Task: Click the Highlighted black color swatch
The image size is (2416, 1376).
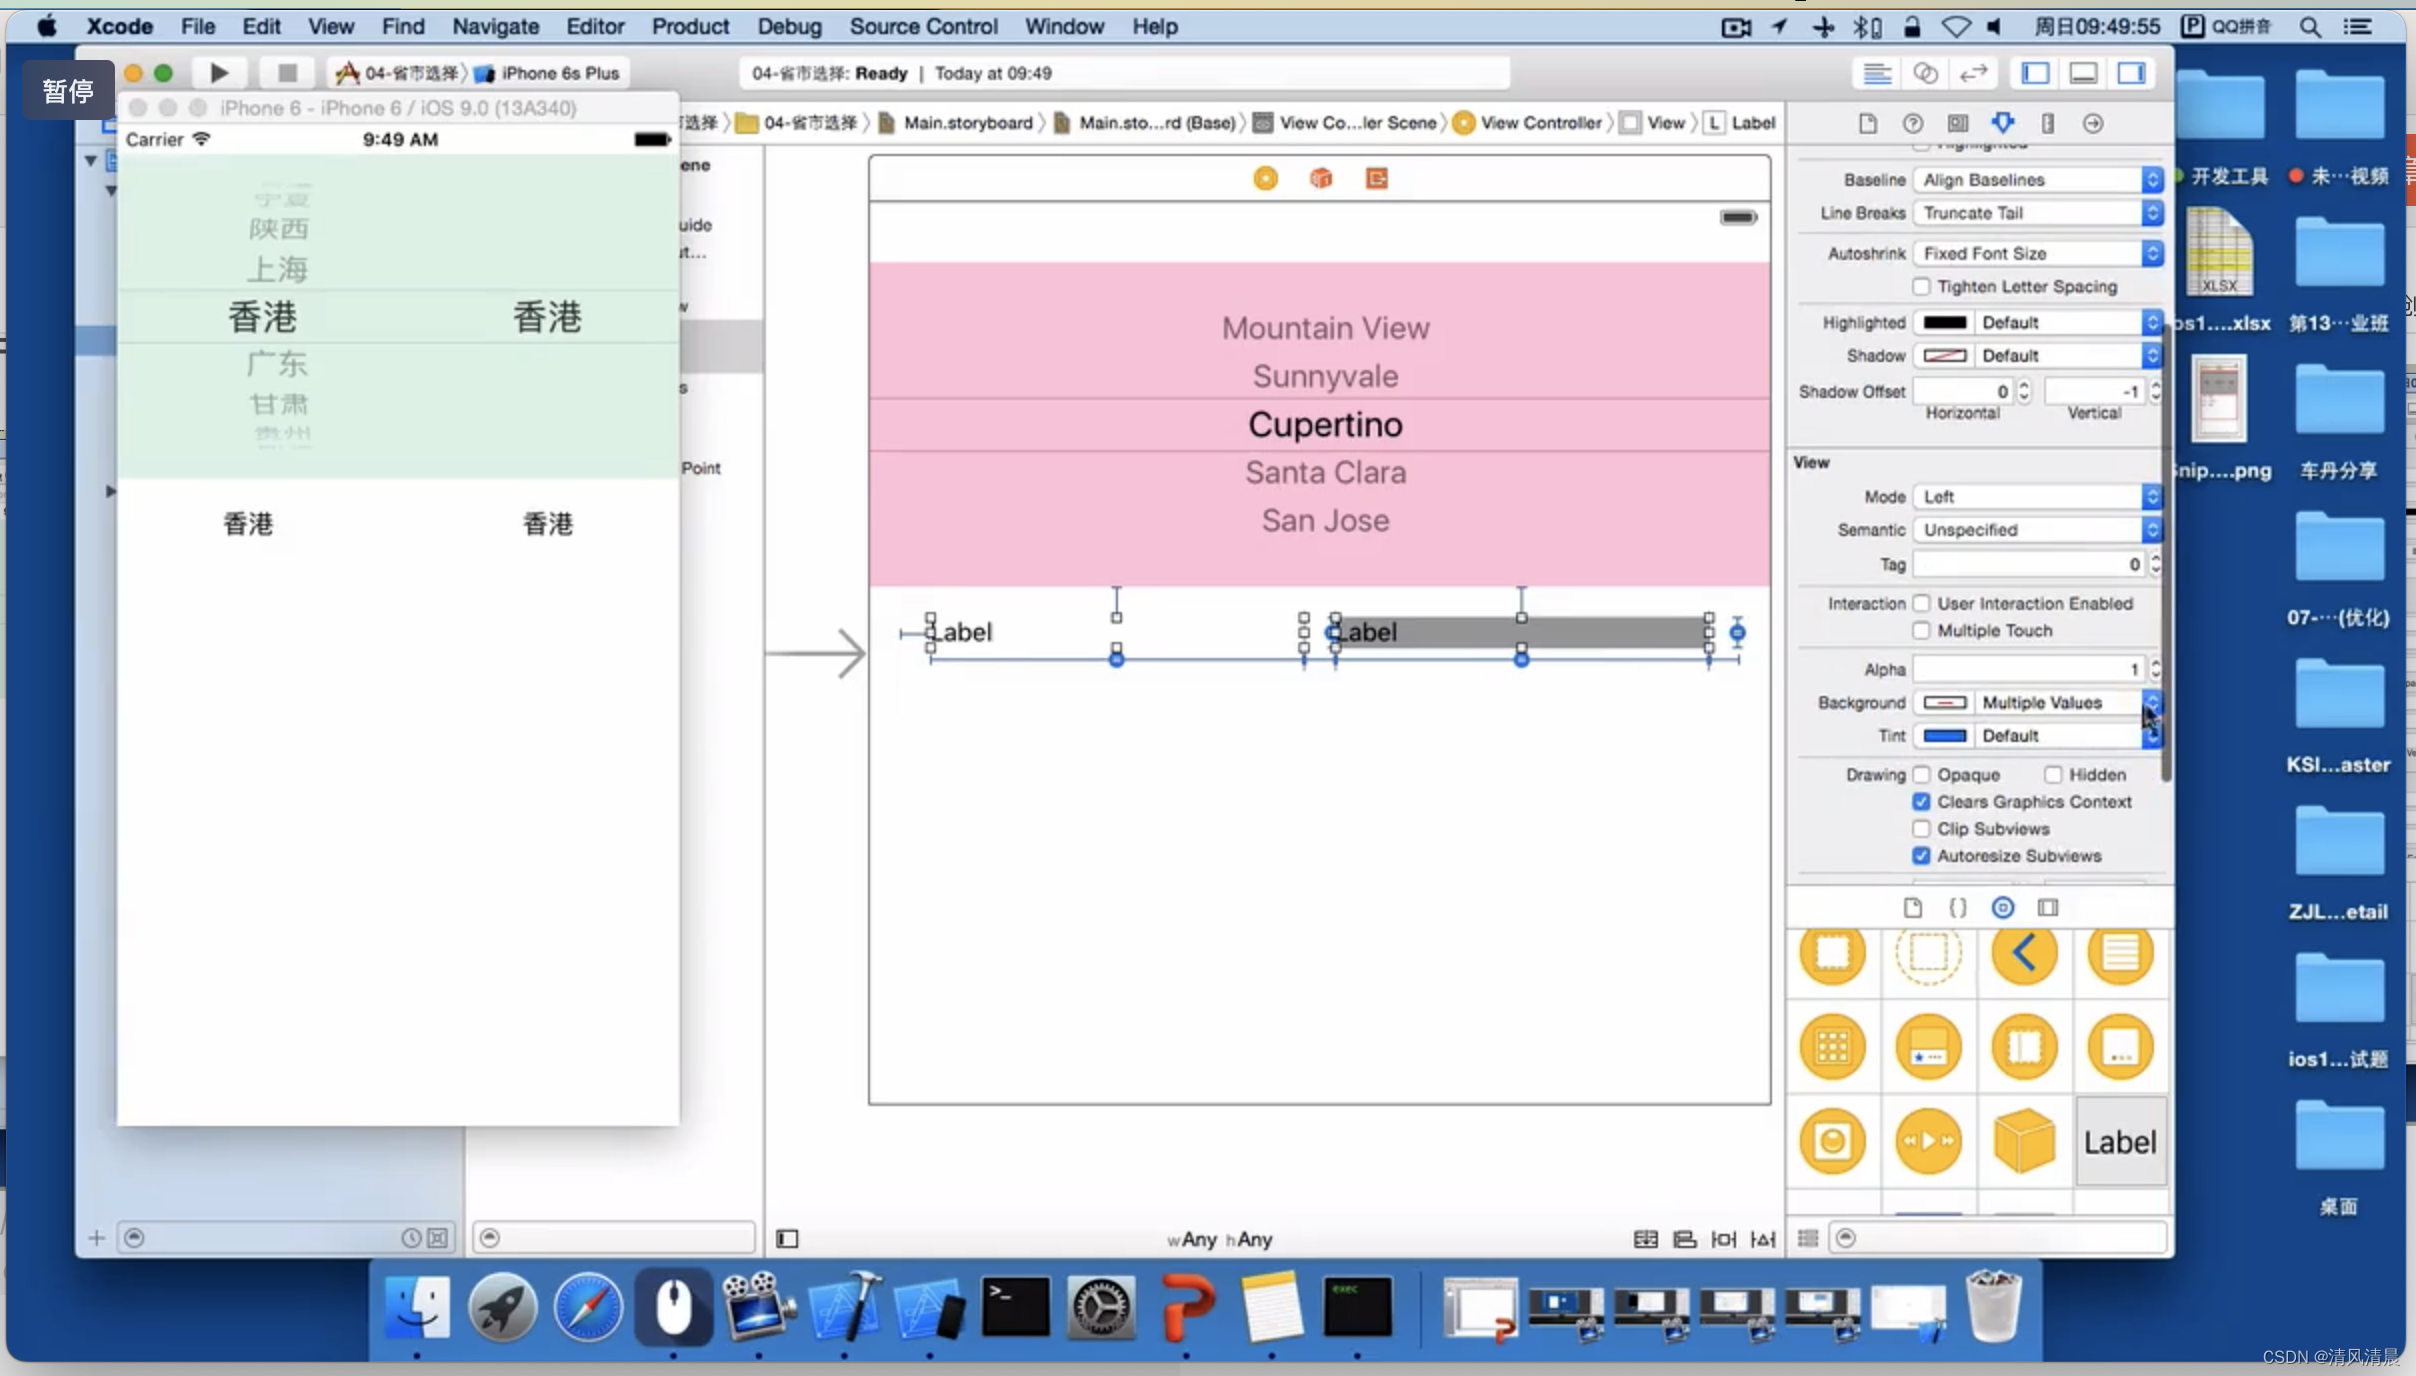Action: pos(1944,323)
